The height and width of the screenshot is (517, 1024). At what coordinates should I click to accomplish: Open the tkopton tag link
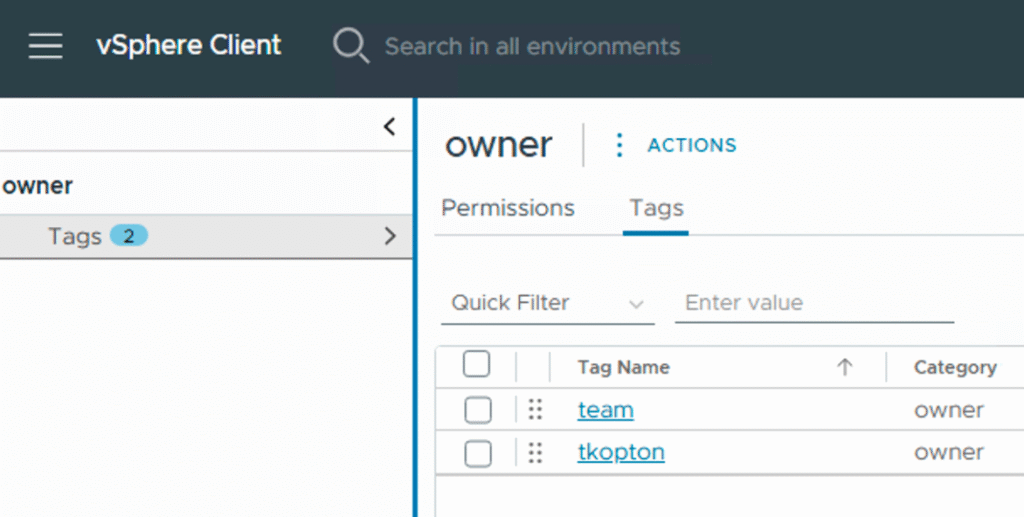coord(621,453)
